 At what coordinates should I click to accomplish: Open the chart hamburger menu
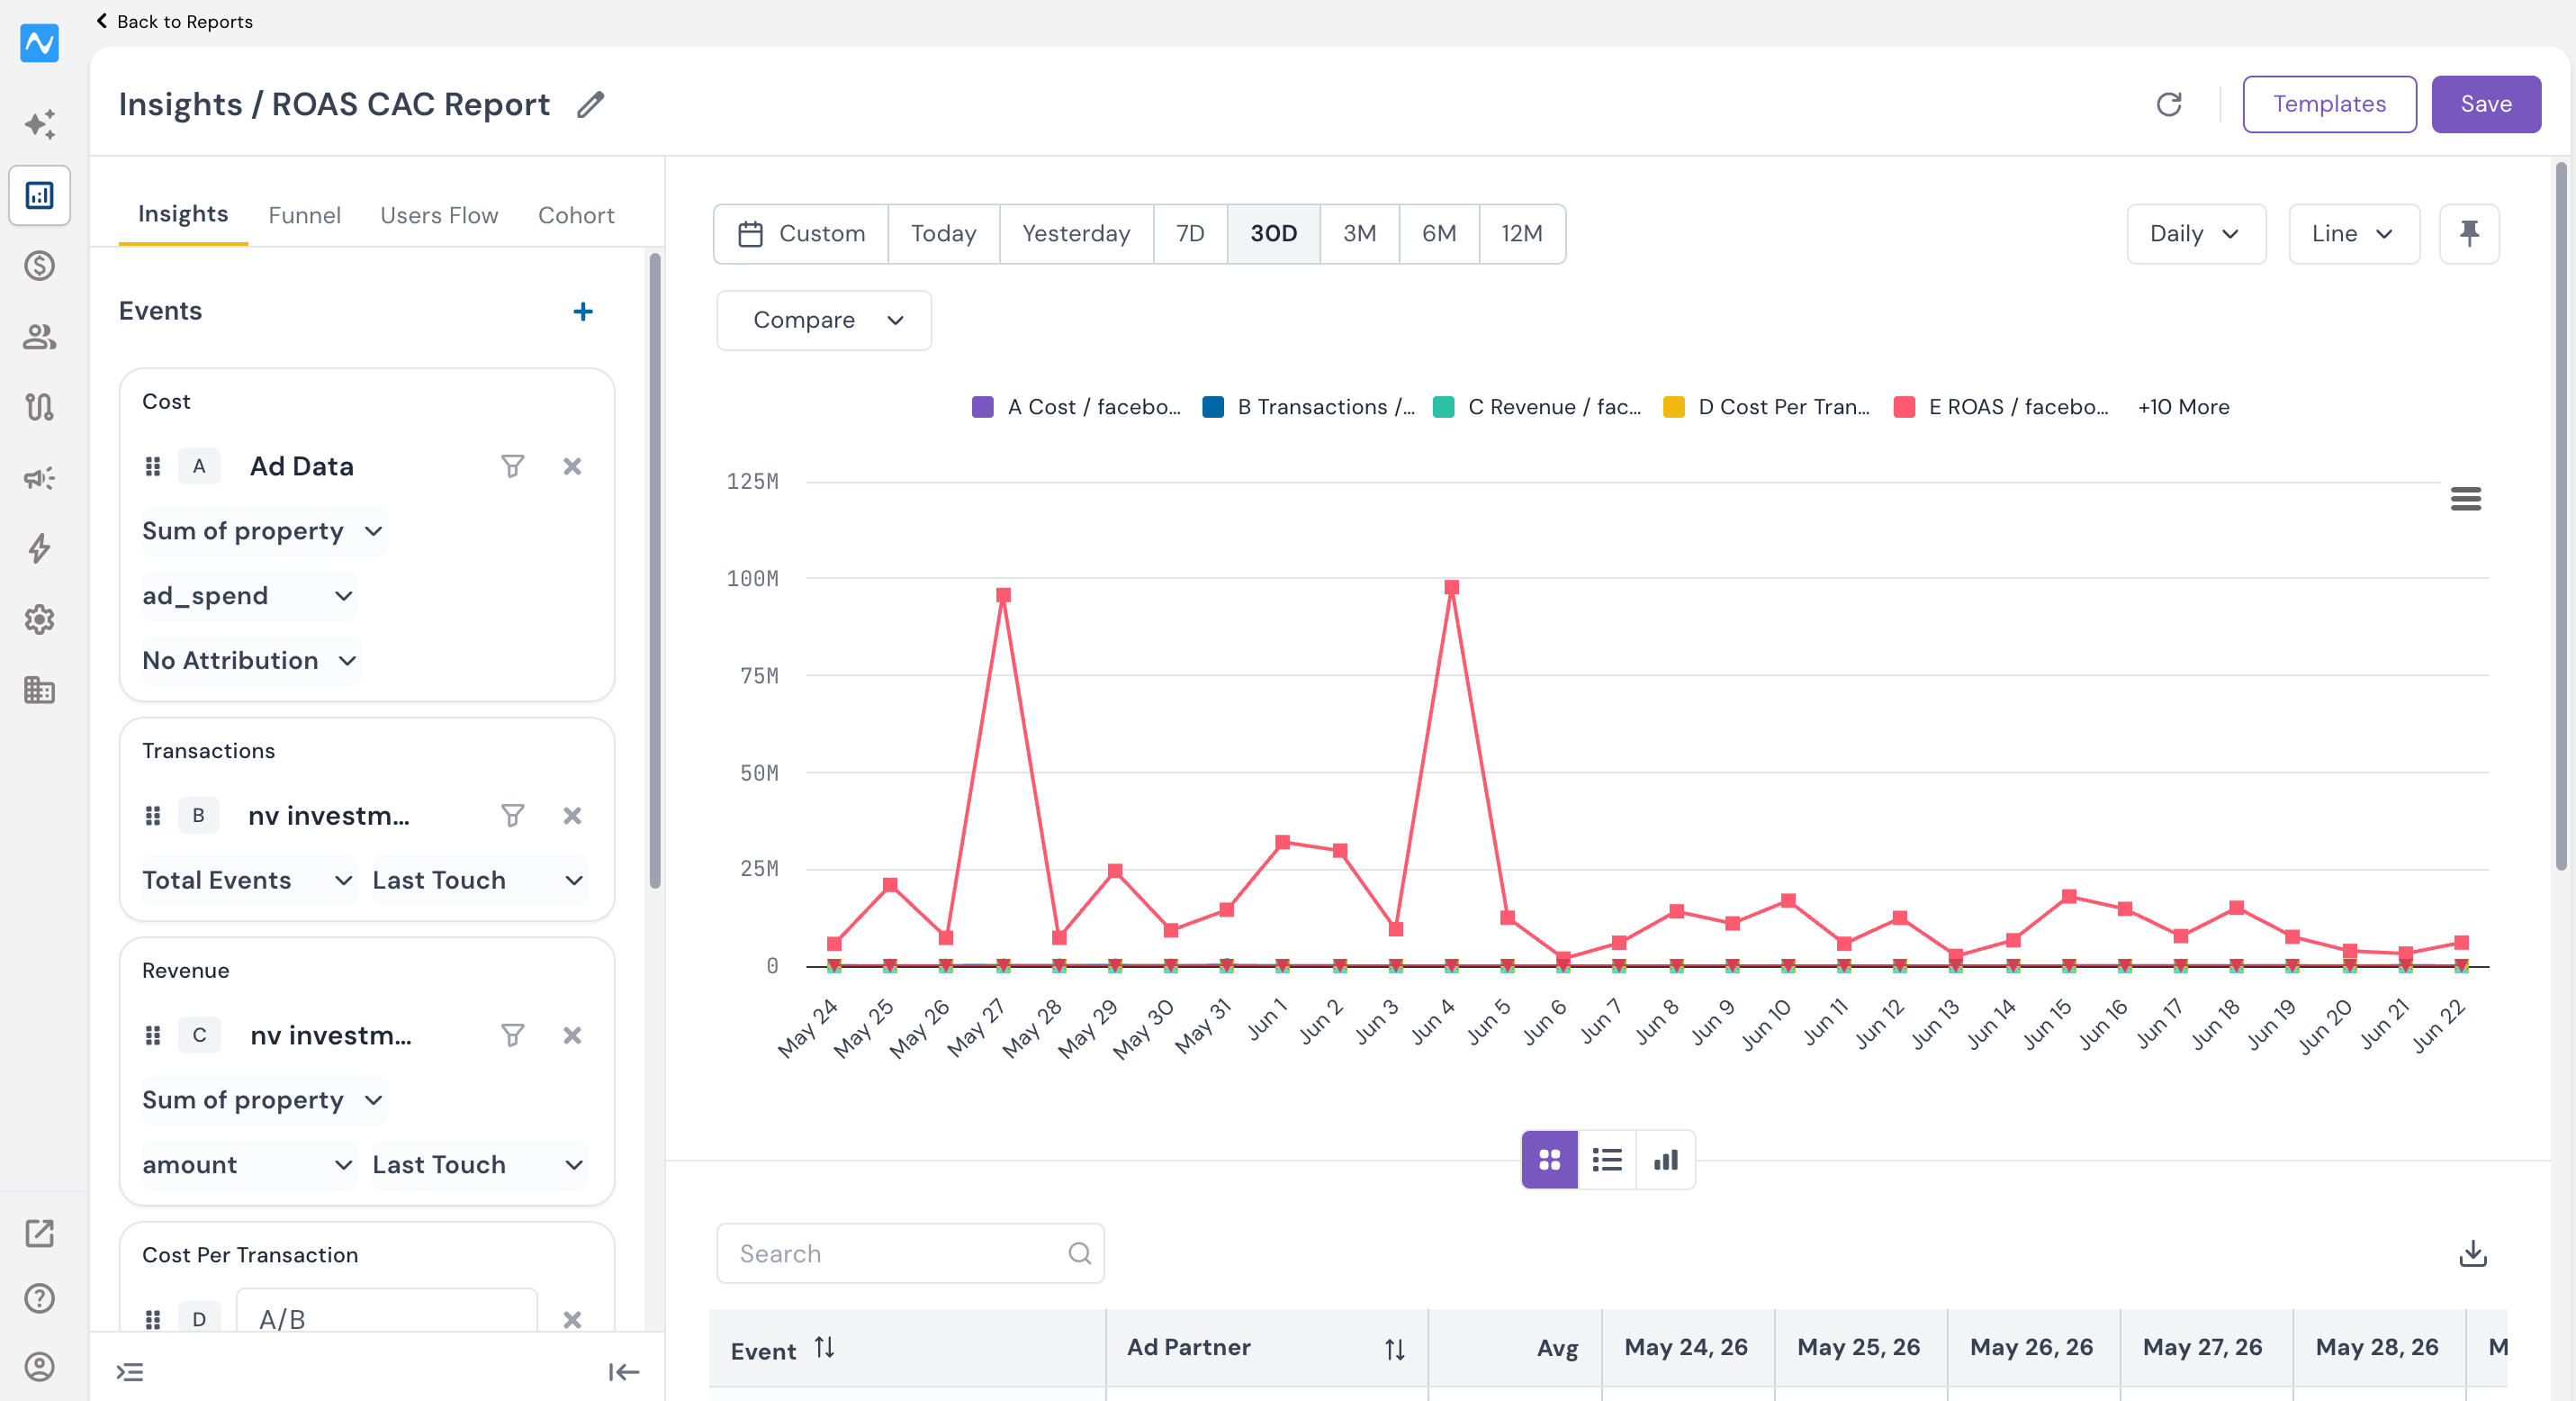pyautogui.click(x=2465, y=498)
